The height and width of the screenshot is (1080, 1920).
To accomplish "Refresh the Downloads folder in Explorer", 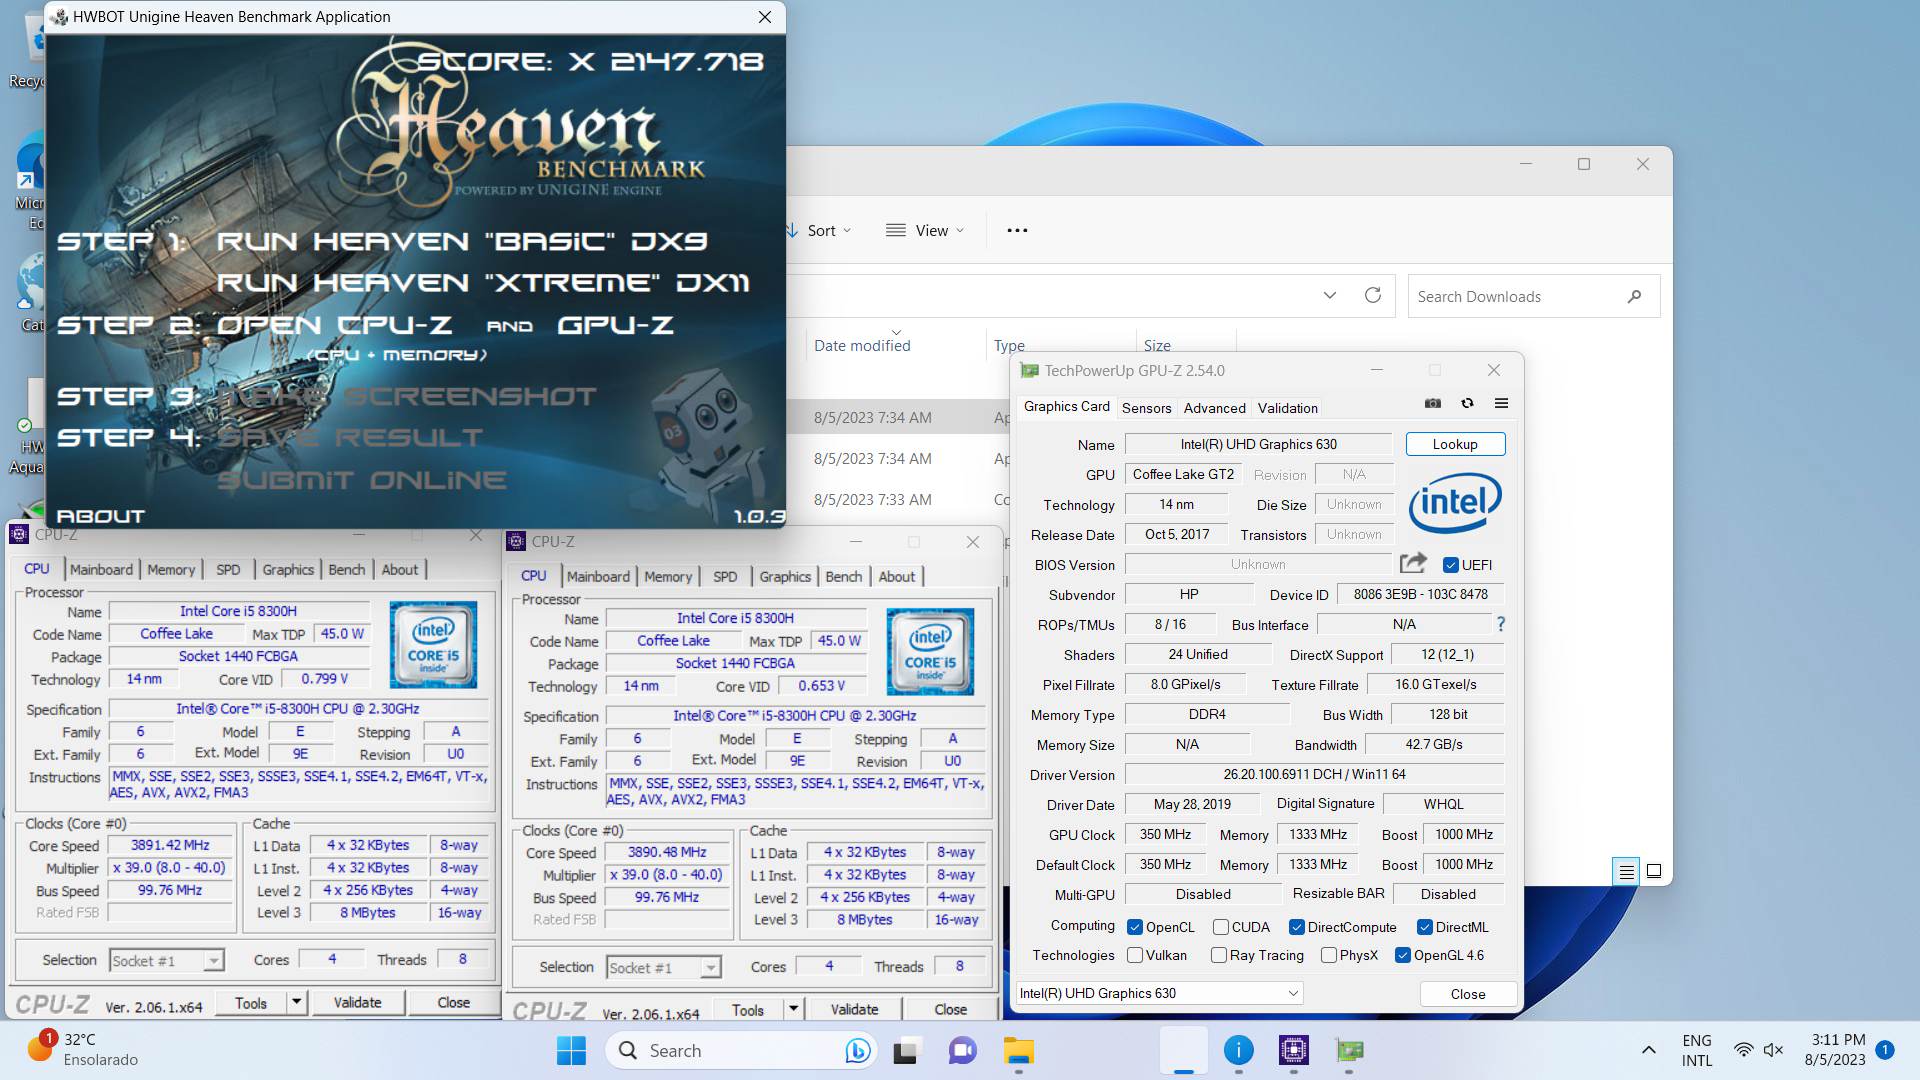I will click(x=1373, y=296).
